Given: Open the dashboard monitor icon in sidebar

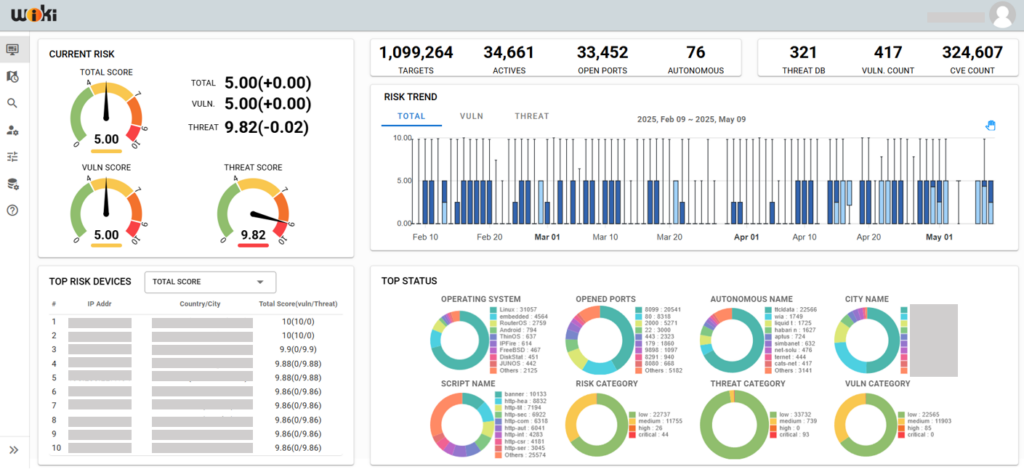Looking at the screenshot, I should 13,49.
